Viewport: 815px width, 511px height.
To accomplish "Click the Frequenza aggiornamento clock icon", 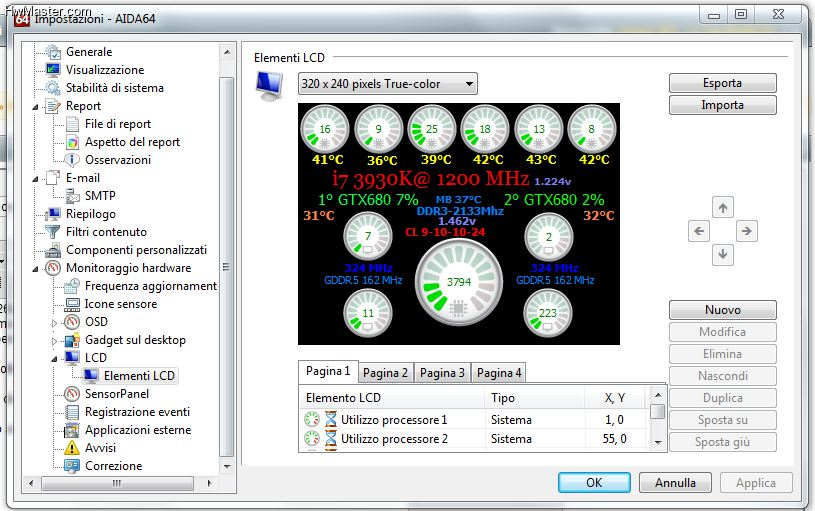I will click(72, 285).
